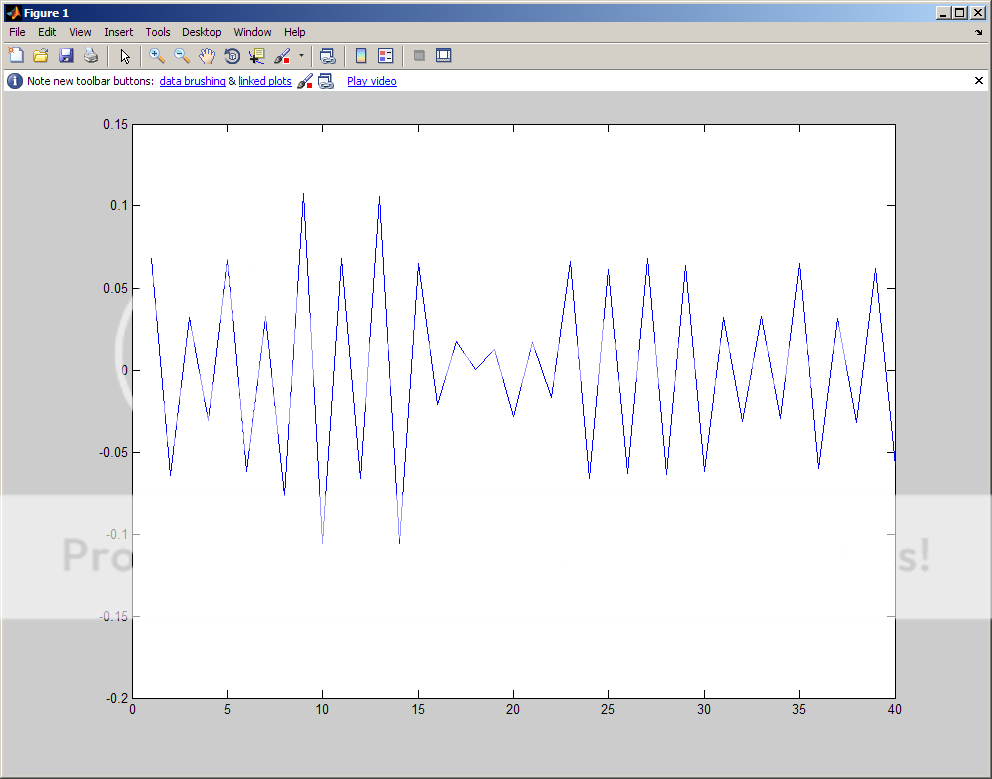Toggle the Edit Plot arrow pointer
The image size is (992, 779).
[x=125, y=56]
